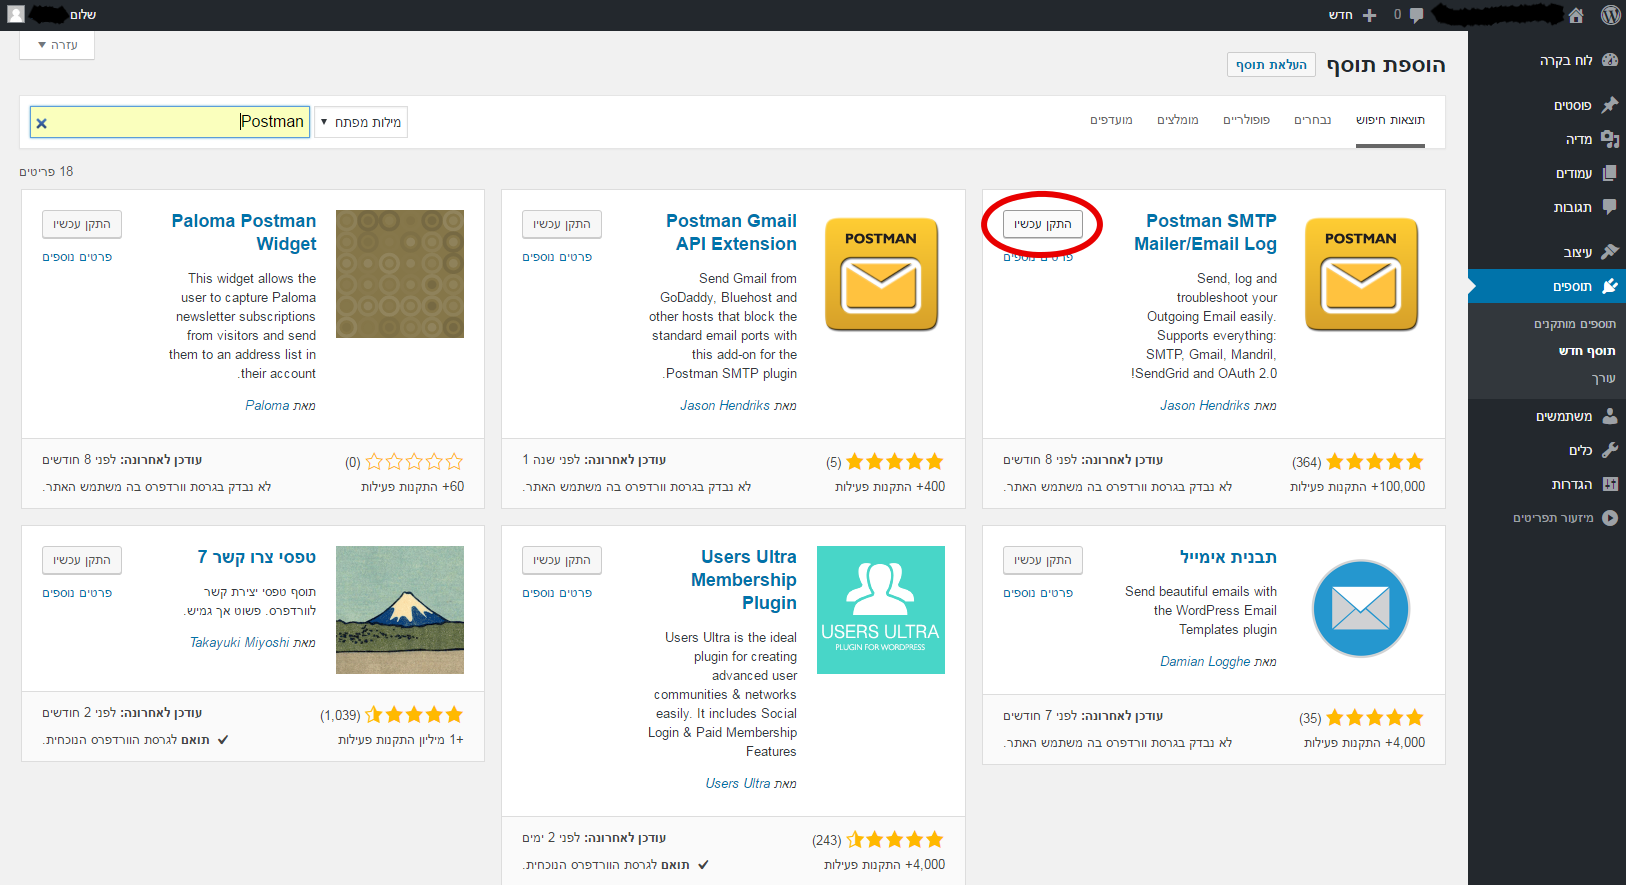1626x885 pixels.
Task: Click the Collapse menu icon (קיצור תפריט)
Action: click(x=1609, y=518)
